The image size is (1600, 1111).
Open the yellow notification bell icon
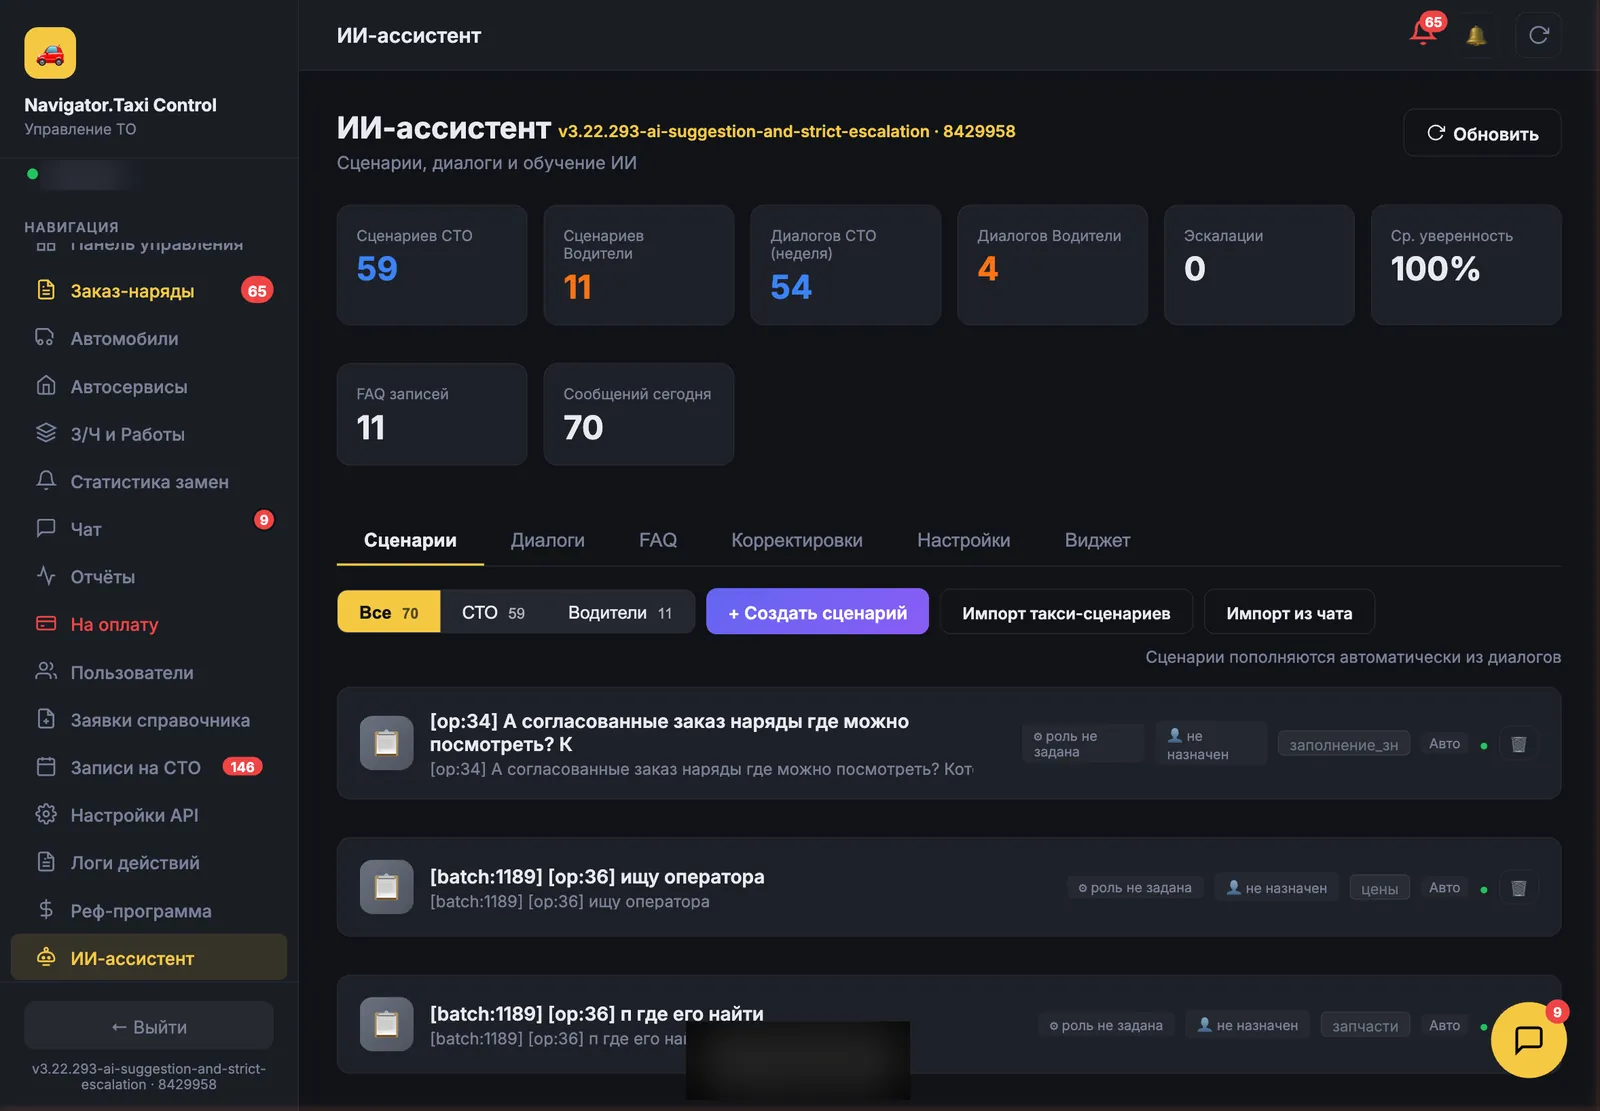1475,35
